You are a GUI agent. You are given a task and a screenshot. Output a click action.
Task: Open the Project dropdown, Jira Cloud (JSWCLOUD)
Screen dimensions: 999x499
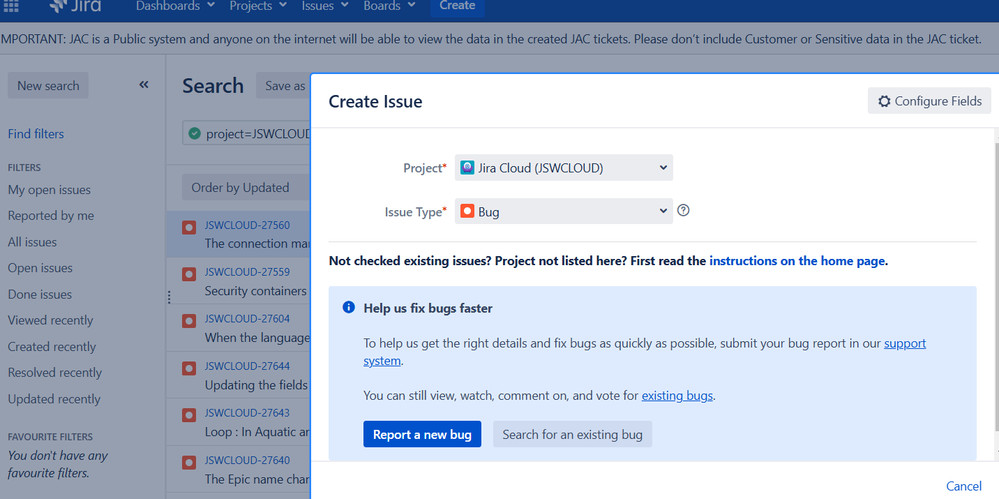[564, 168]
